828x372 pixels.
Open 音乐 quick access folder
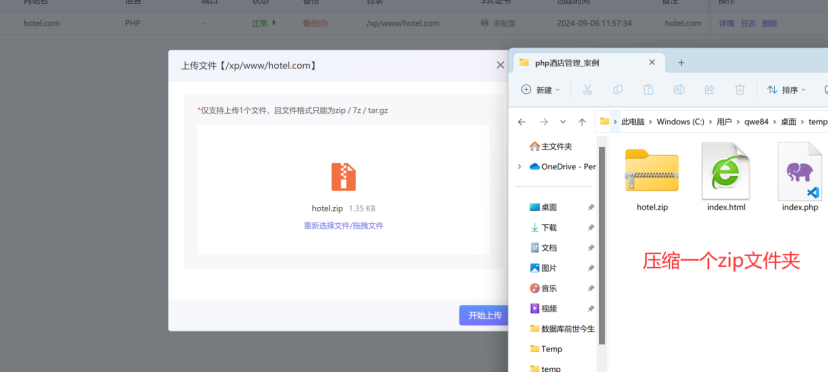coord(543,288)
